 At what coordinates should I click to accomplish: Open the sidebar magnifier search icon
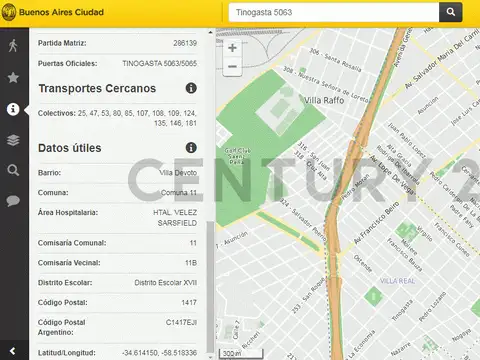(13, 170)
